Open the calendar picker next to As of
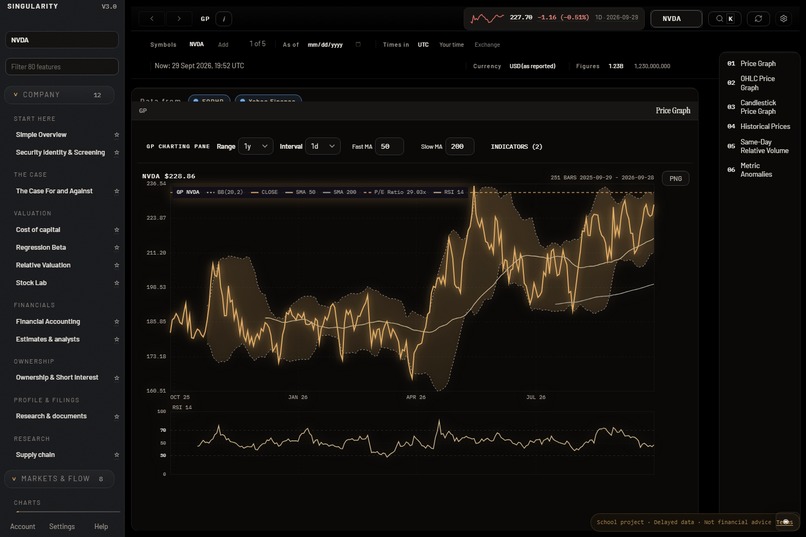This screenshot has width=806, height=537. [x=358, y=45]
